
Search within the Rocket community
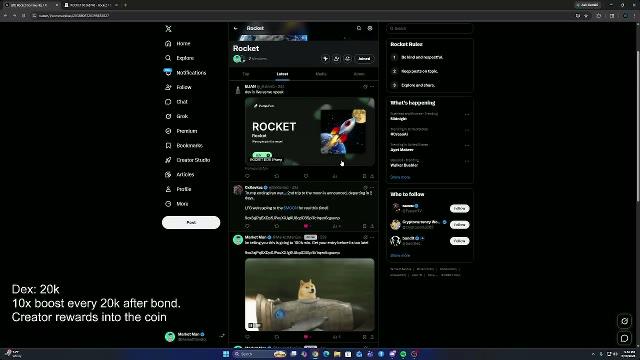[x=359, y=28]
